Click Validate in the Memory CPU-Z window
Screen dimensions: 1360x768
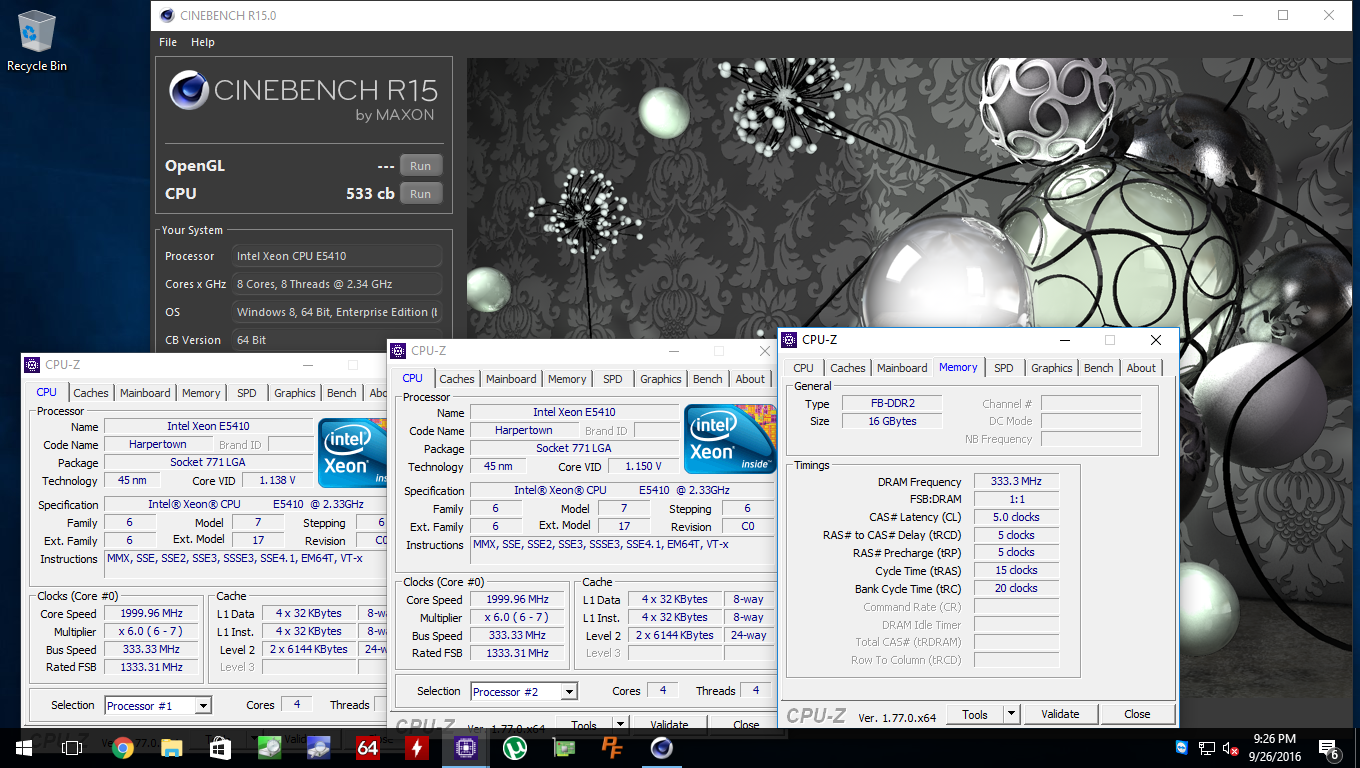click(1060, 714)
